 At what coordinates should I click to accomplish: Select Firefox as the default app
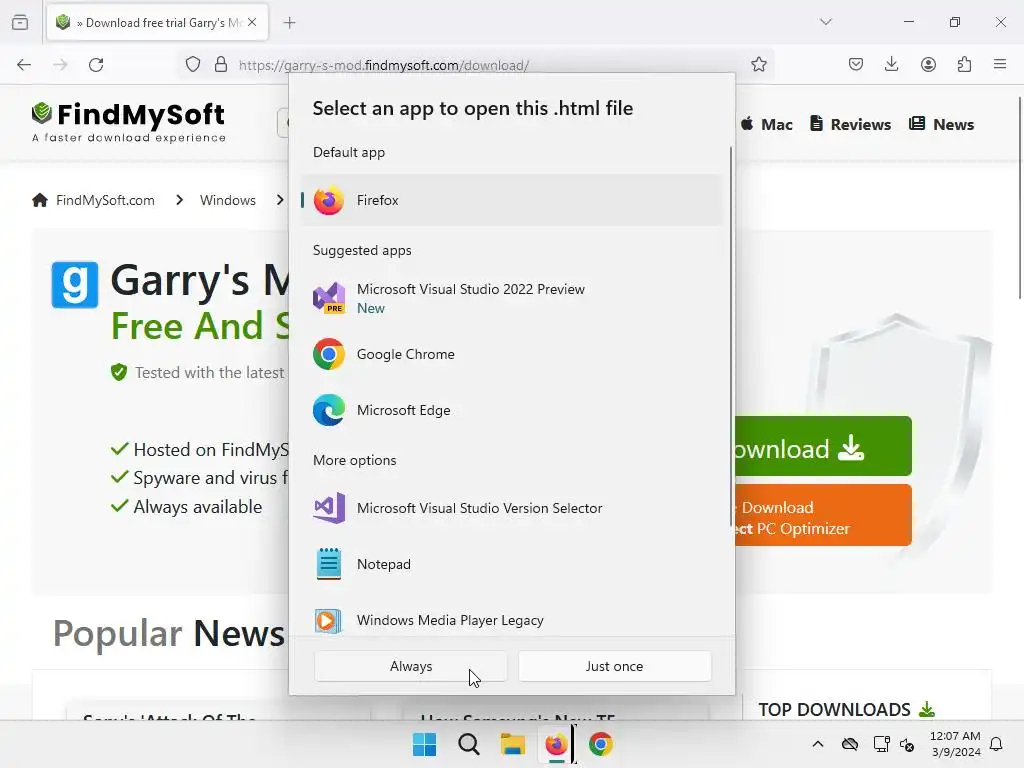pyautogui.click(x=511, y=200)
